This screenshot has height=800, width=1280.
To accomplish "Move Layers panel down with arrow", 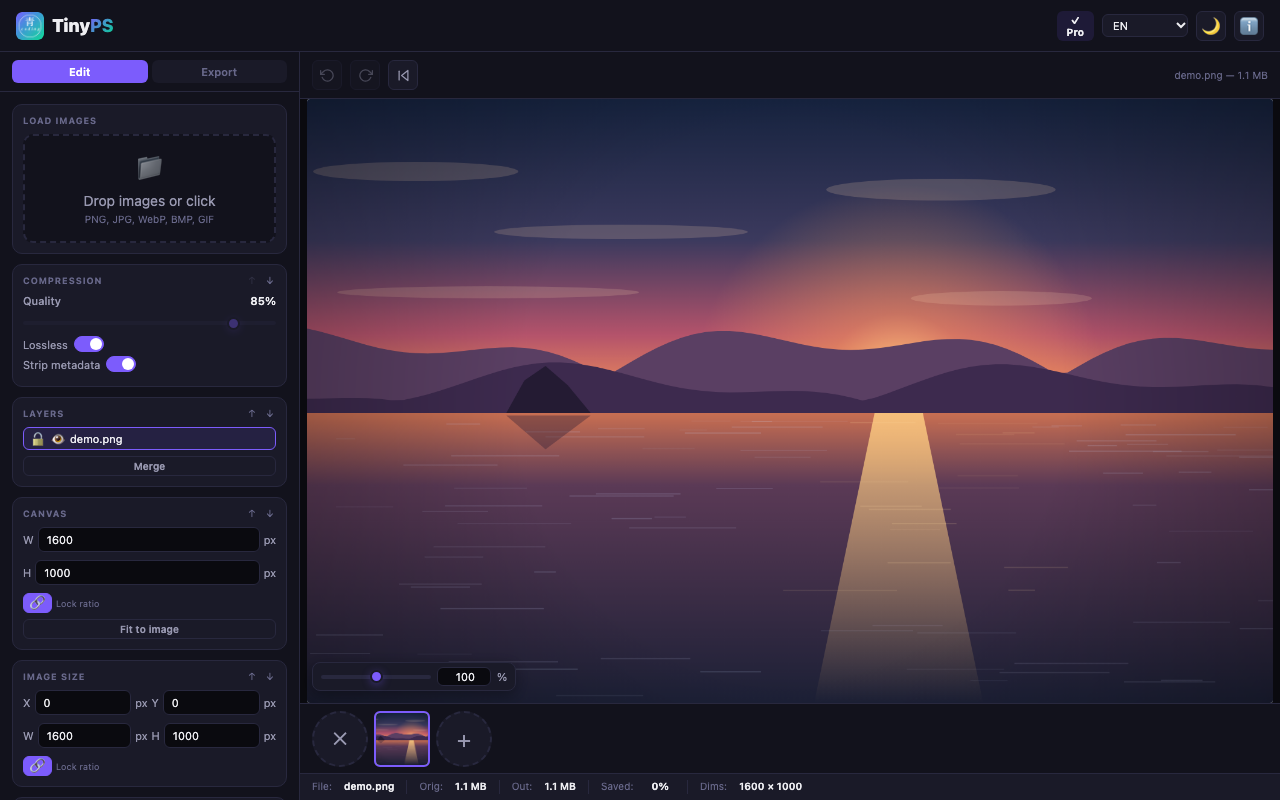I will pos(270,414).
